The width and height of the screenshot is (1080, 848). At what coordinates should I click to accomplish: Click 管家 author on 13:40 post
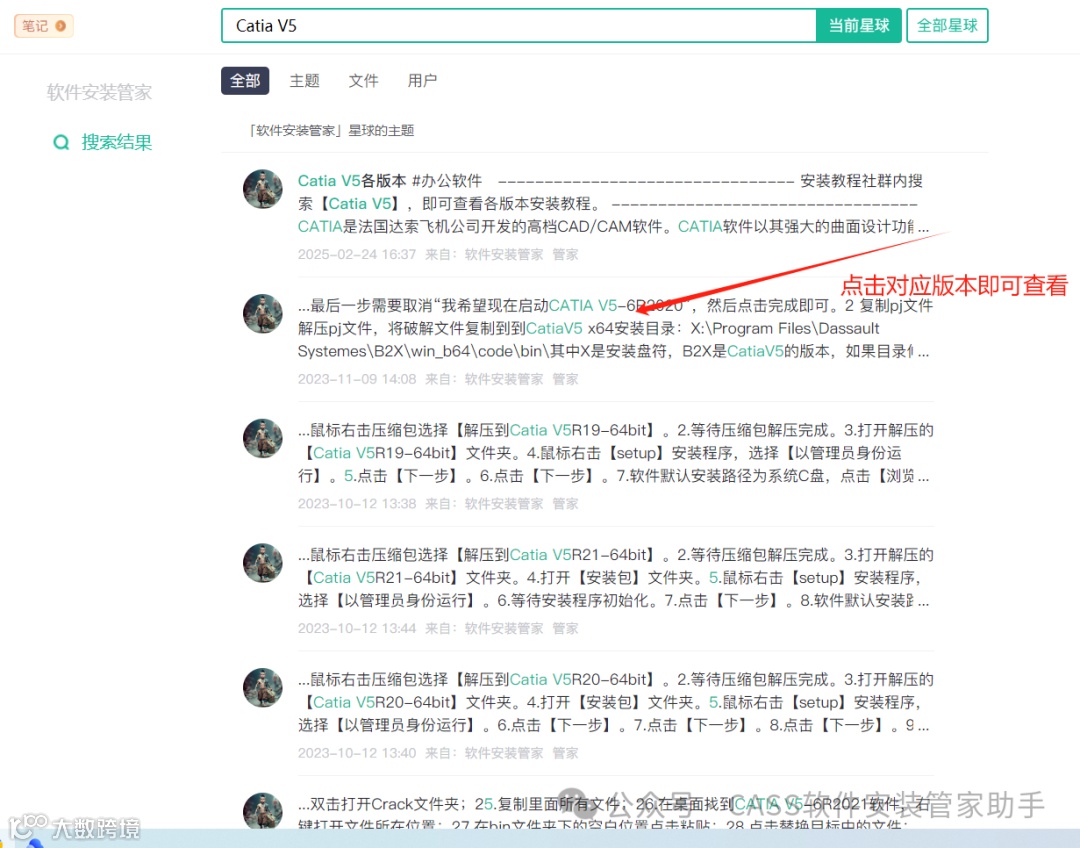(565, 754)
